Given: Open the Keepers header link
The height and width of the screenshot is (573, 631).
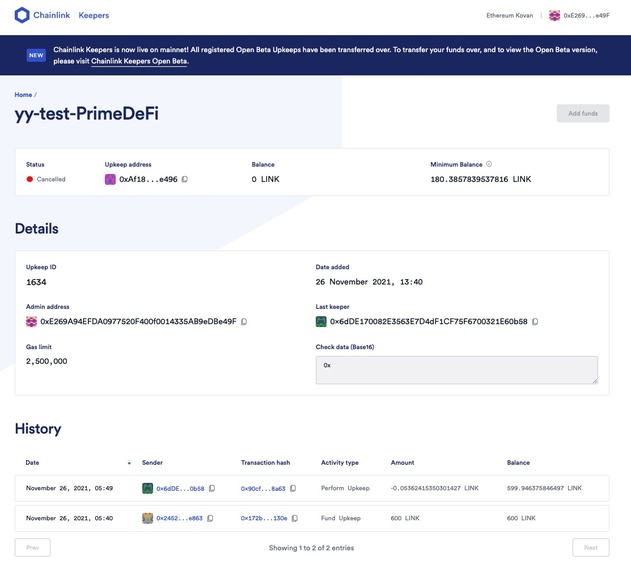Looking at the screenshot, I should pyautogui.click(x=94, y=15).
